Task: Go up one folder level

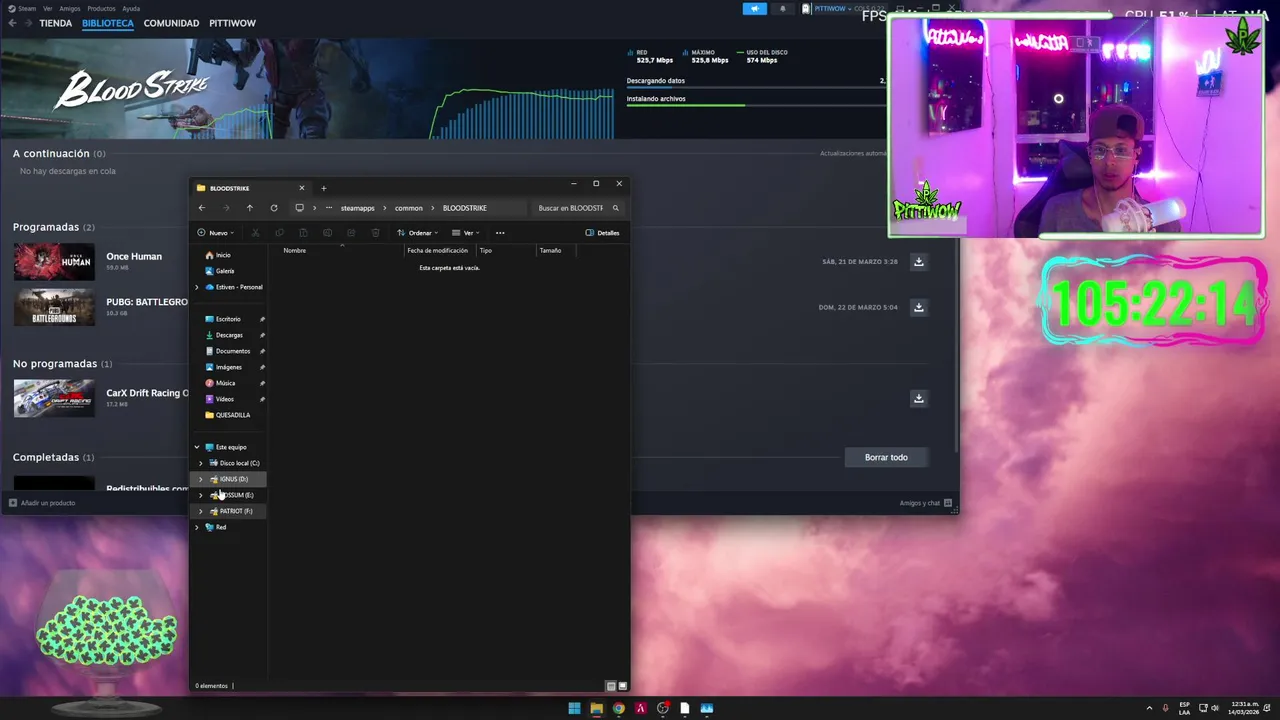Action: point(250,208)
